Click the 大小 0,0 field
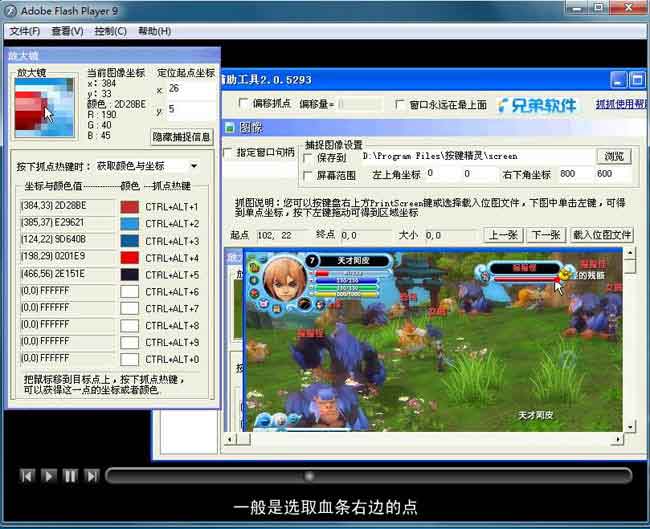This screenshot has height=529, width=650. [451, 235]
